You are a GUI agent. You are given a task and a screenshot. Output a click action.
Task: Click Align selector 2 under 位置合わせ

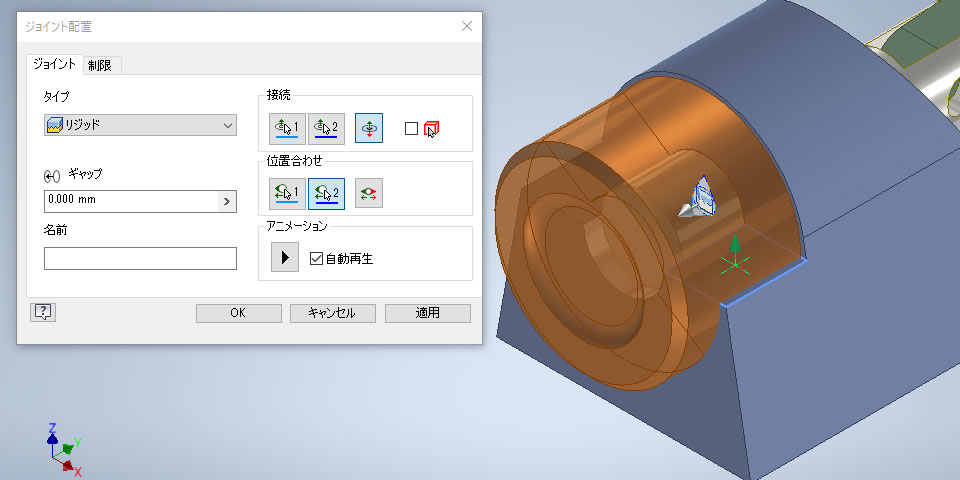pos(326,194)
